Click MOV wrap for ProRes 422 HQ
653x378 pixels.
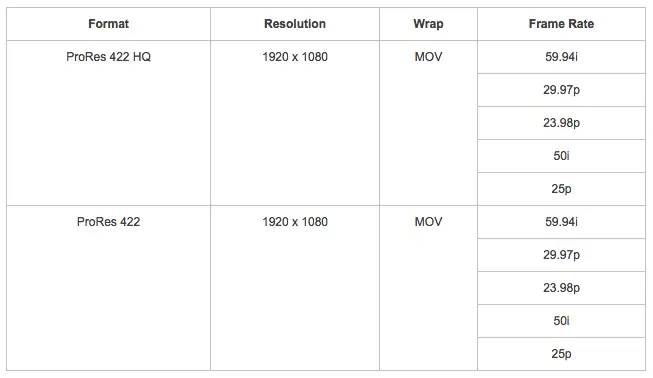pos(428,57)
